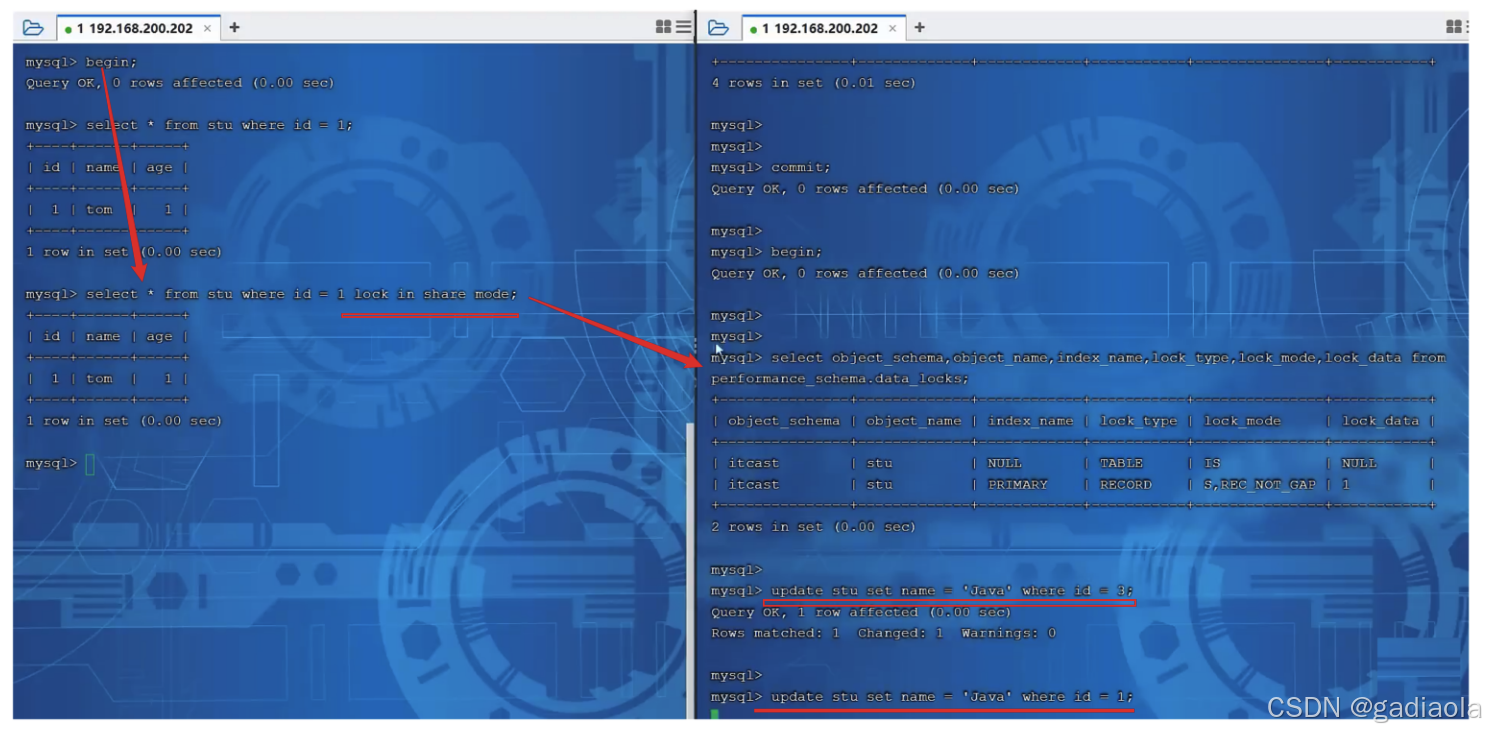This screenshot has height=734, width=1486.
Task: Click the IS lock_mode cell
Action: click(x=1212, y=463)
